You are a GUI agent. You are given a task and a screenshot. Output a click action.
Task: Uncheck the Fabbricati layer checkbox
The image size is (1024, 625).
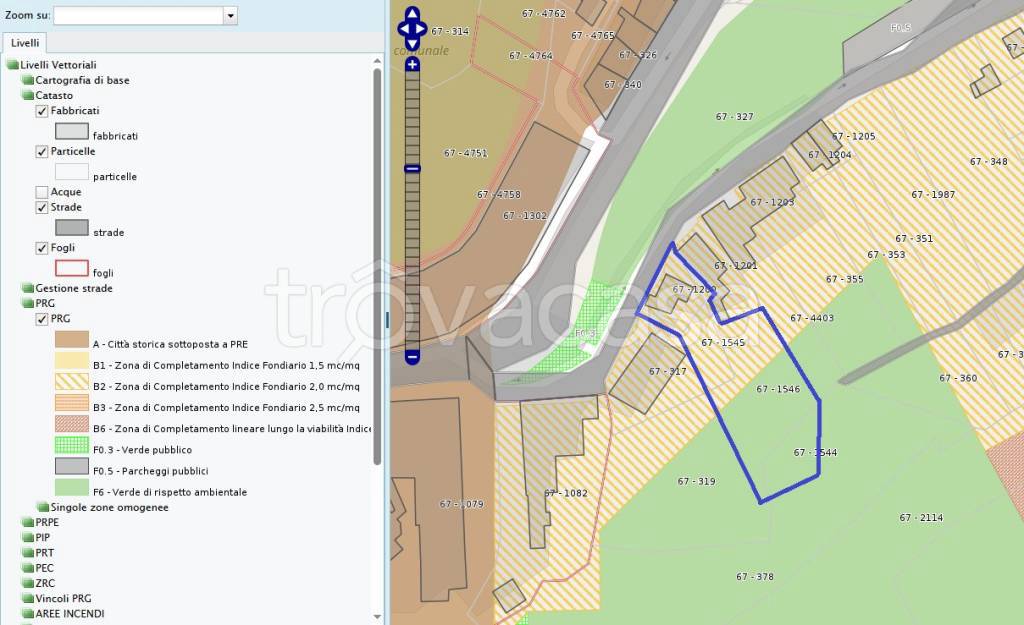[x=42, y=111]
